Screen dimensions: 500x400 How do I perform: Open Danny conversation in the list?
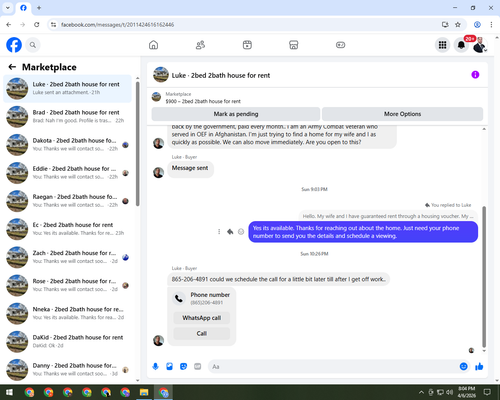coord(67,369)
